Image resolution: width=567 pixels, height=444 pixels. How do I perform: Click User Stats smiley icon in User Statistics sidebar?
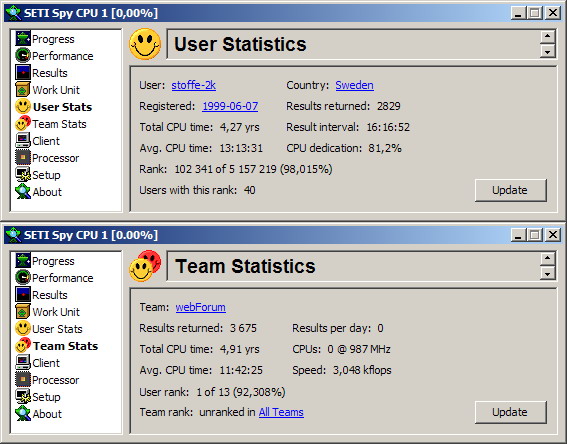point(23,107)
